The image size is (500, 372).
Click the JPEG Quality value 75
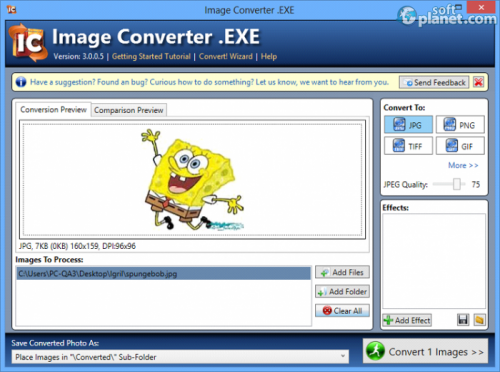(x=476, y=184)
